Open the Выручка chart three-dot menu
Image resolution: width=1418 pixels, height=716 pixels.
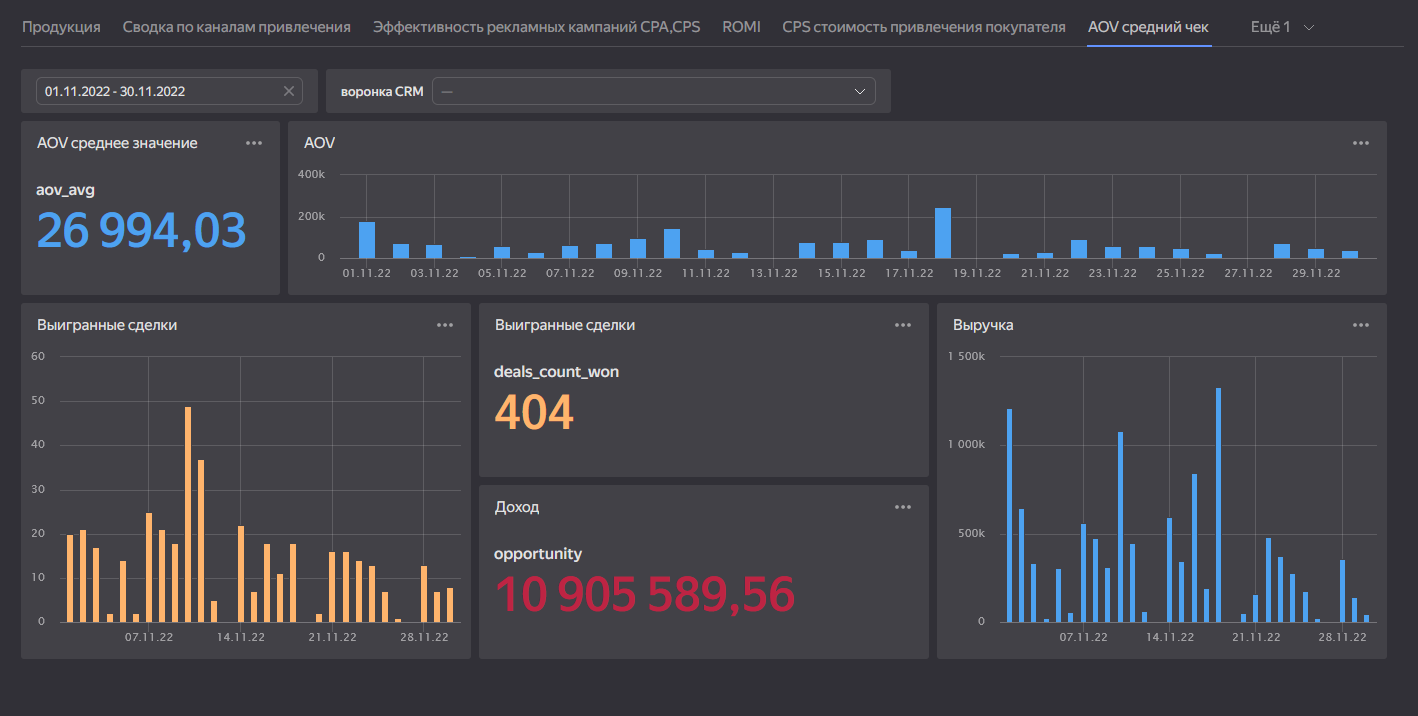point(1361,325)
